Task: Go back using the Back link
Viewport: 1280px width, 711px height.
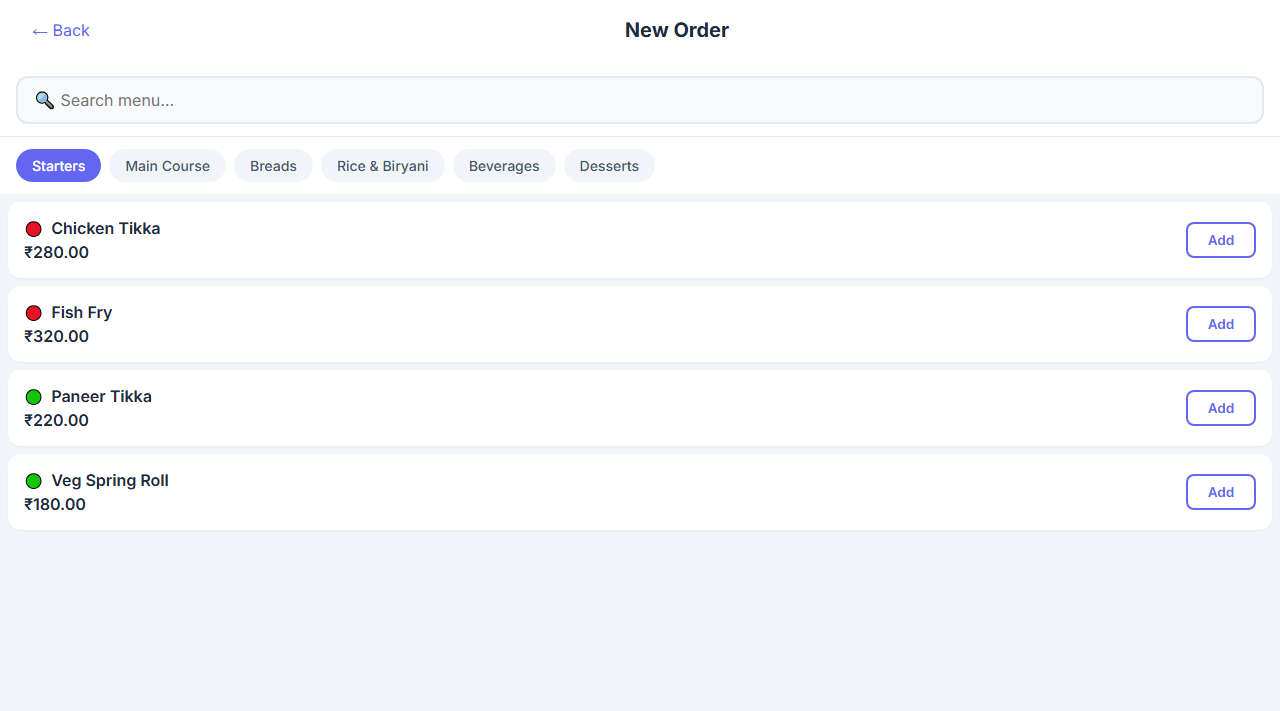Action: (x=61, y=31)
